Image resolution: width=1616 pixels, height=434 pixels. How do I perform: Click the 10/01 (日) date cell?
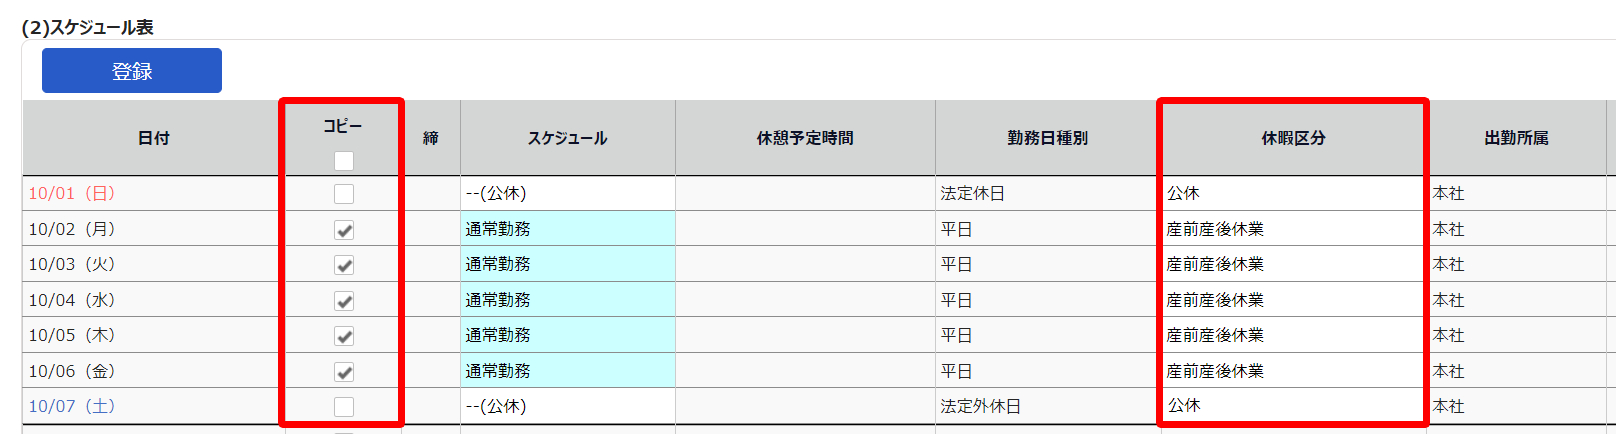[x=72, y=194]
